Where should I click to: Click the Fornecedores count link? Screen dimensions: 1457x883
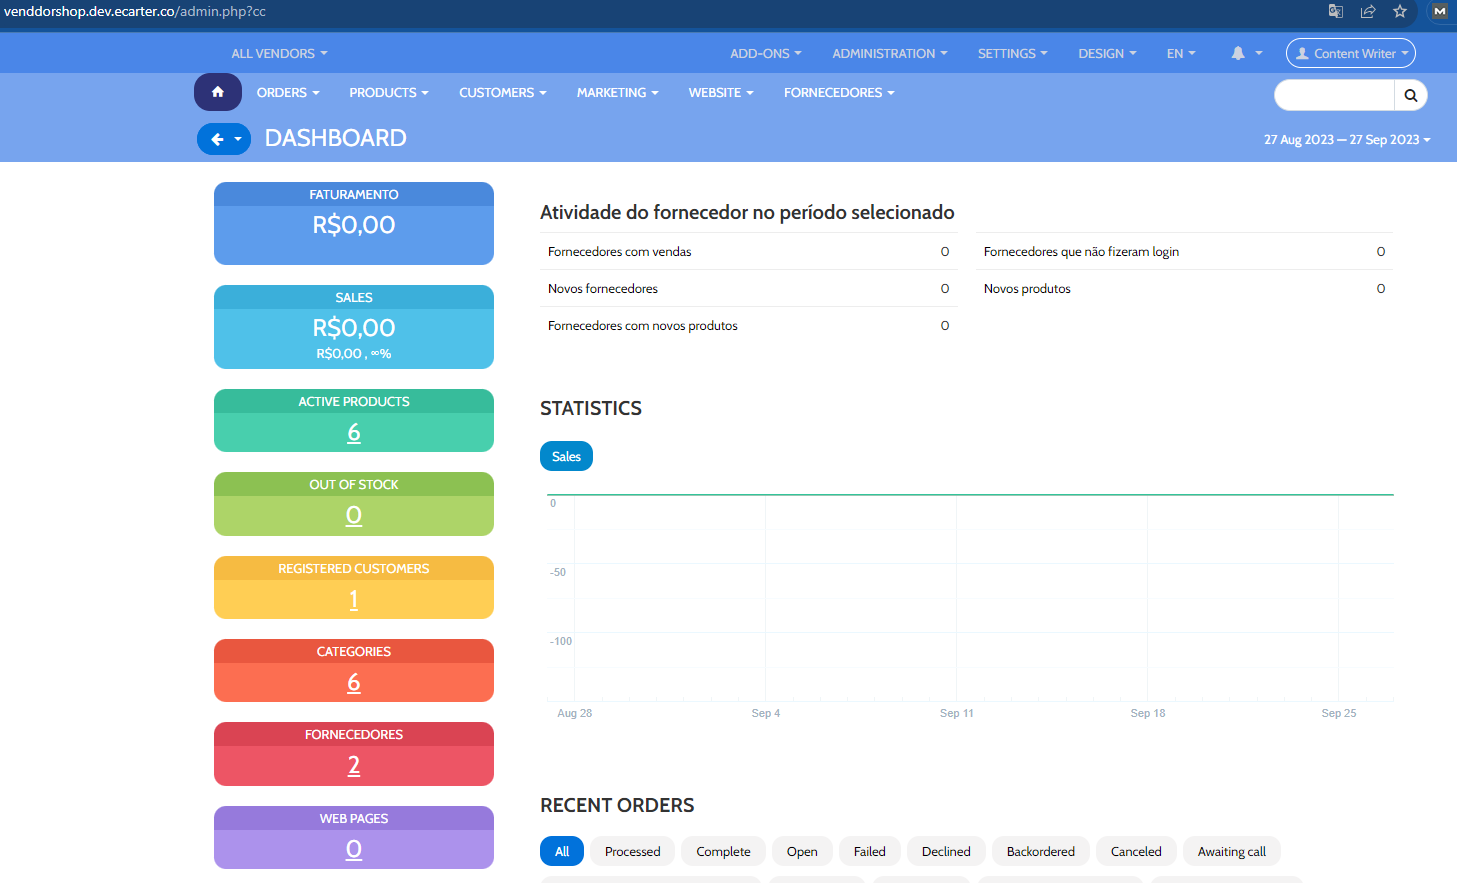pos(354,765)
